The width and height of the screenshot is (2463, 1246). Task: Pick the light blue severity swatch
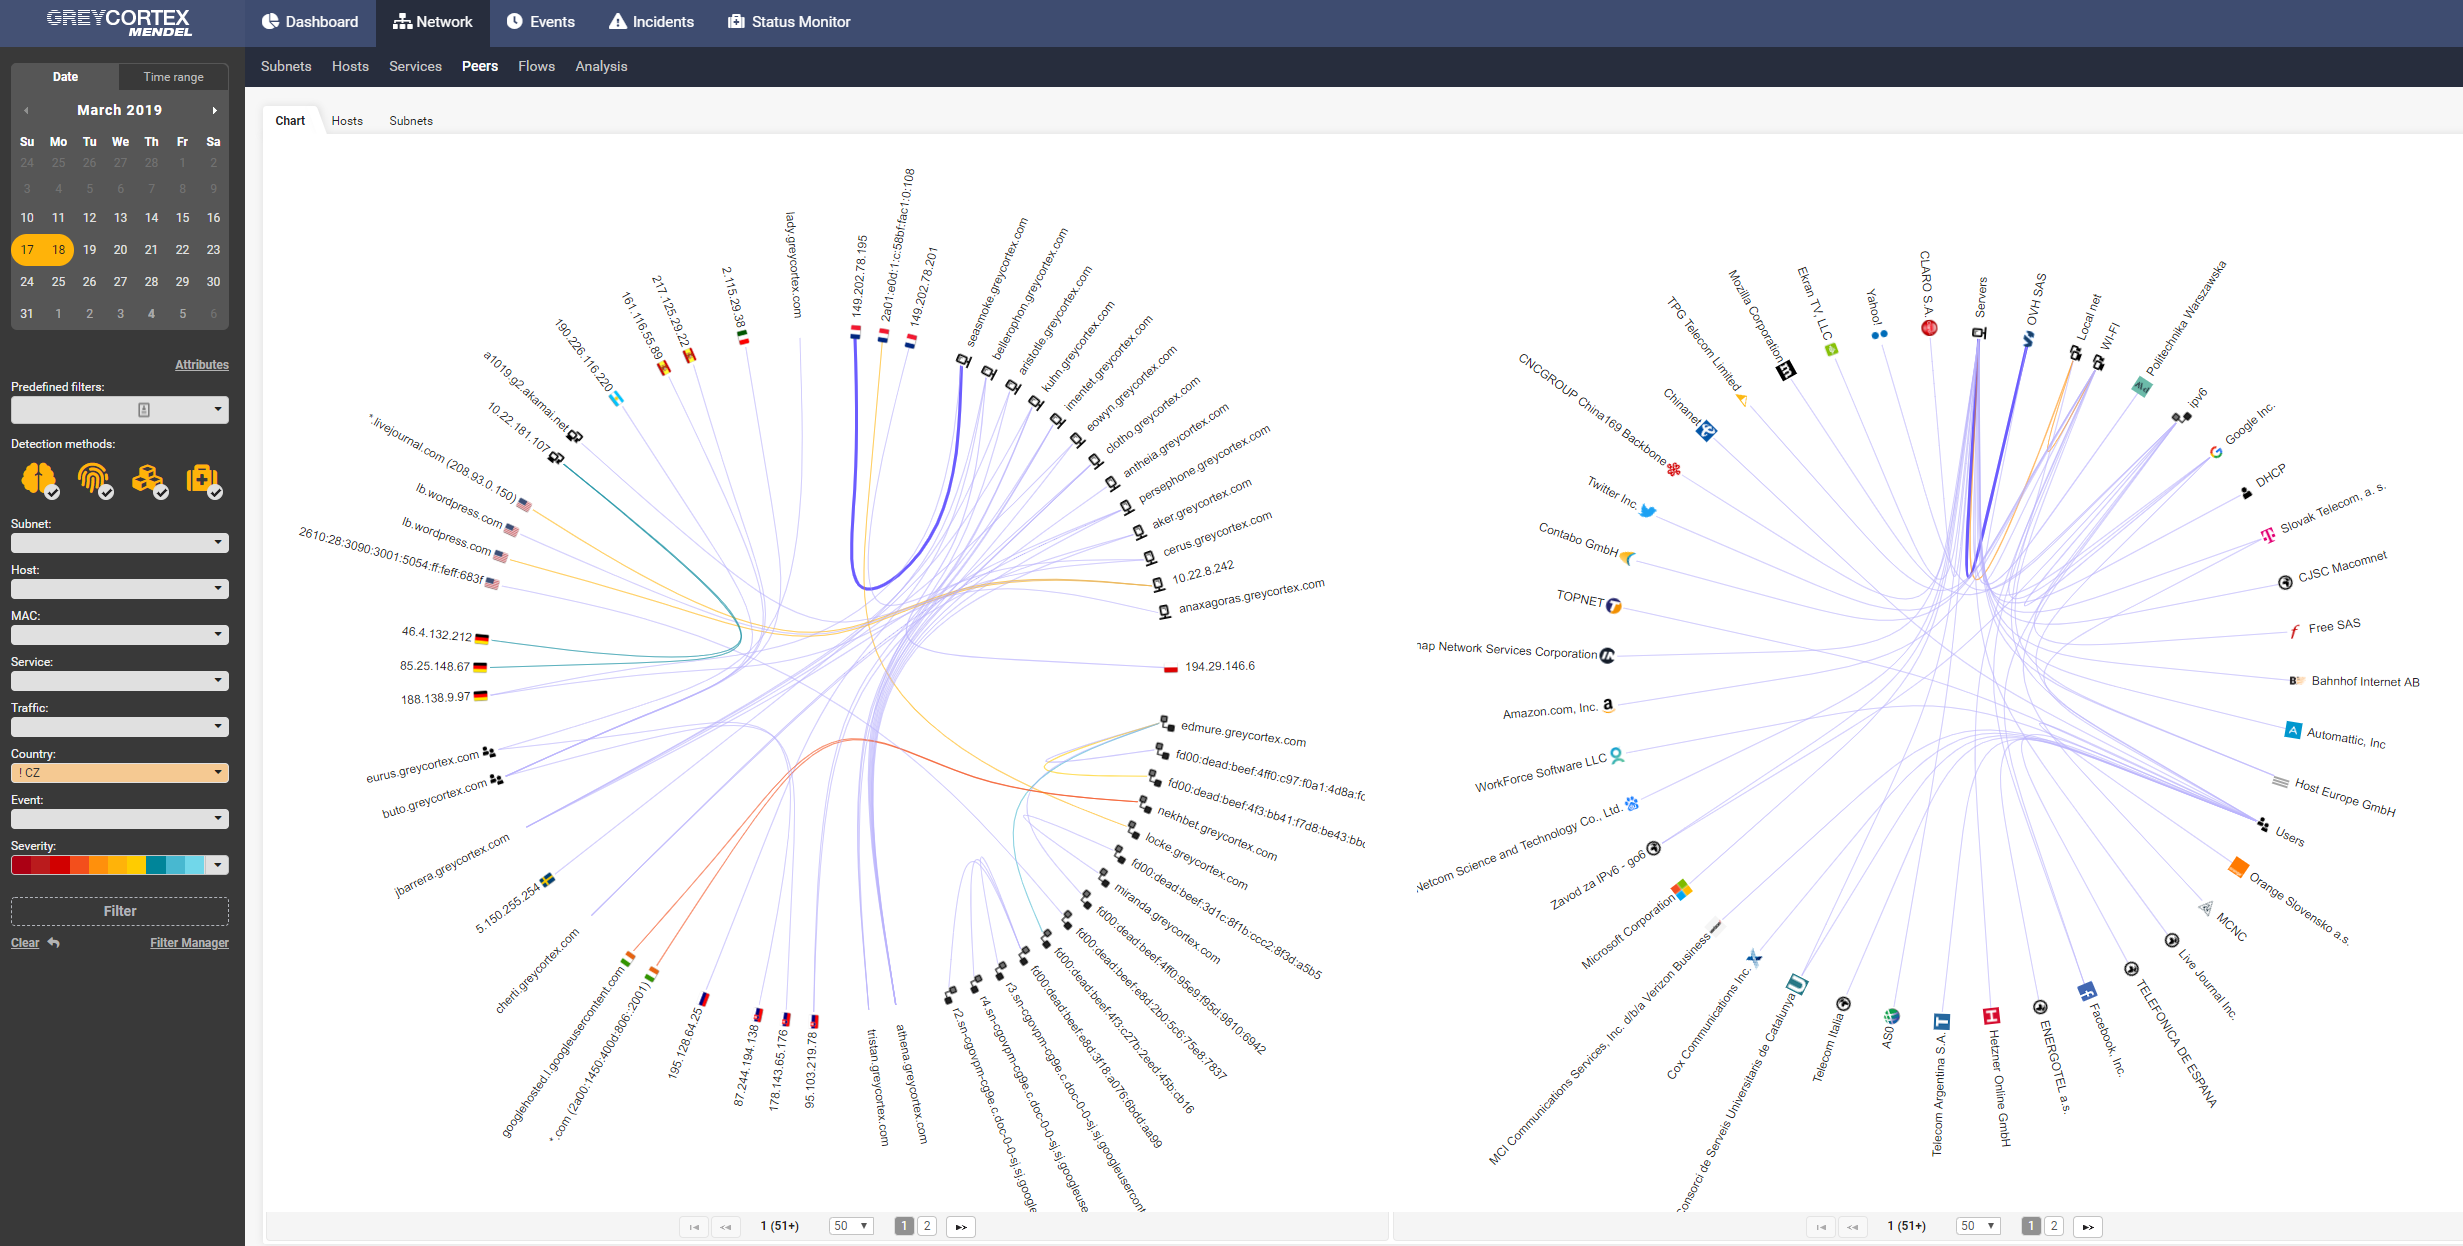(x=194, y=865)
